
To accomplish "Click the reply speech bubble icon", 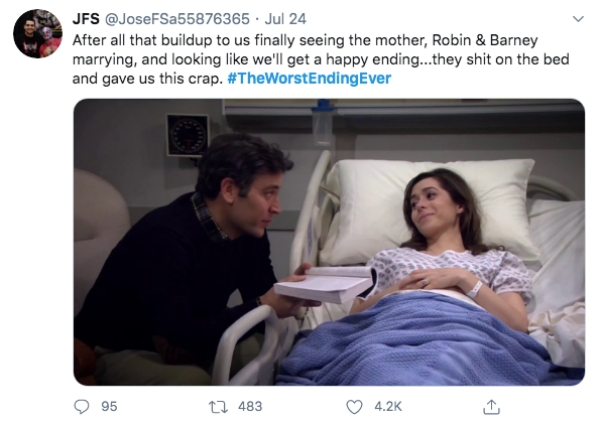I will coord(83,407).
